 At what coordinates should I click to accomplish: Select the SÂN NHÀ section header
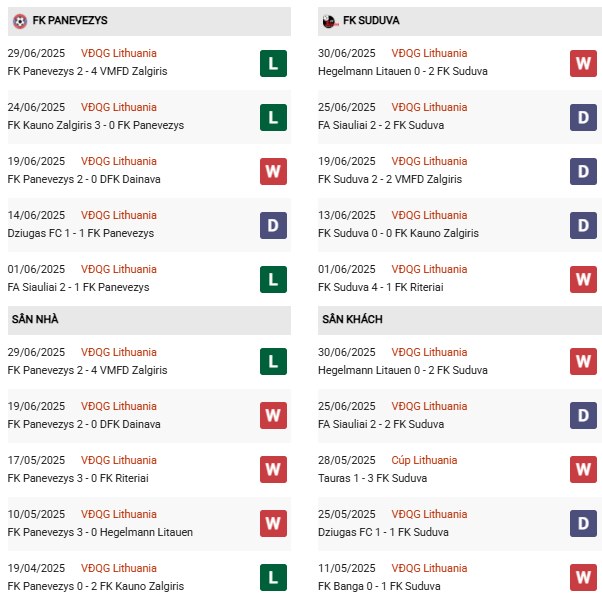coord(34,319)
